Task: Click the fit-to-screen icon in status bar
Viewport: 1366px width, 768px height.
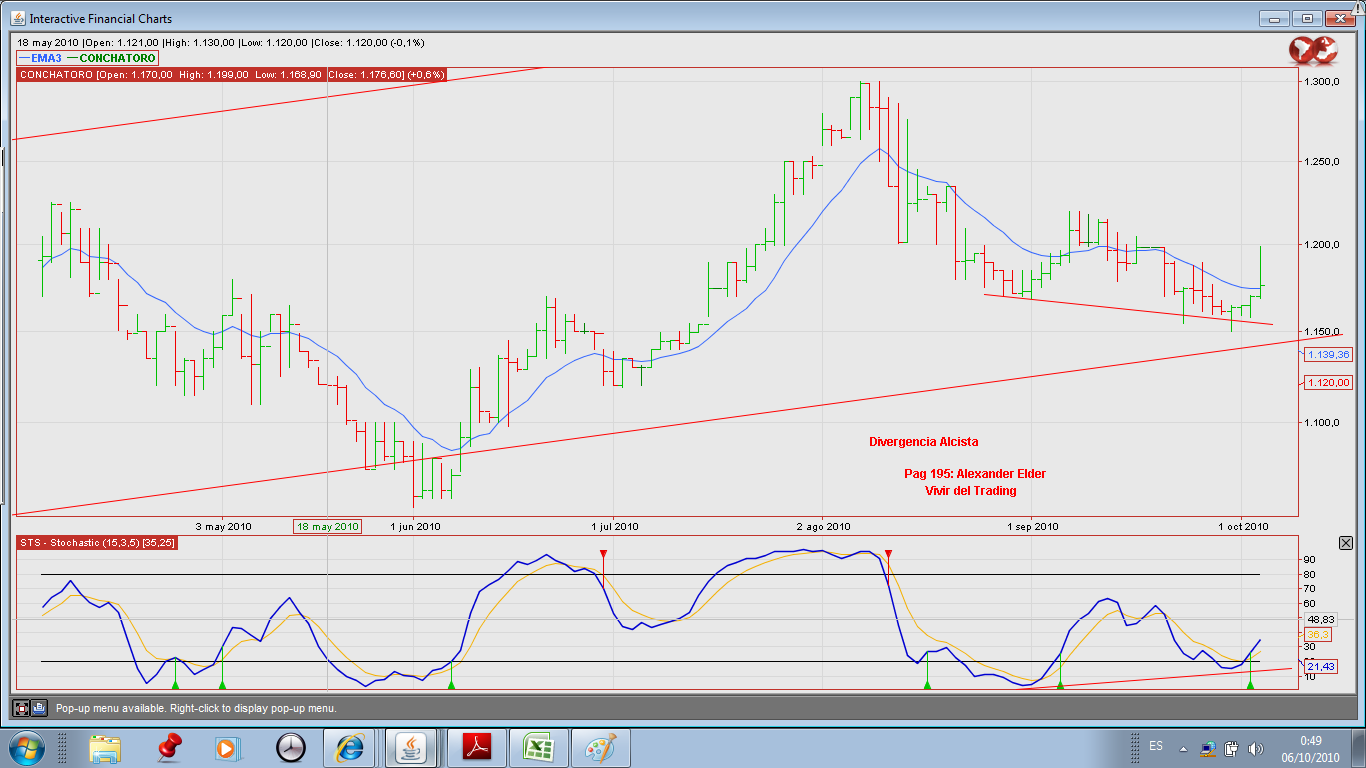Action: coord(21,708)
